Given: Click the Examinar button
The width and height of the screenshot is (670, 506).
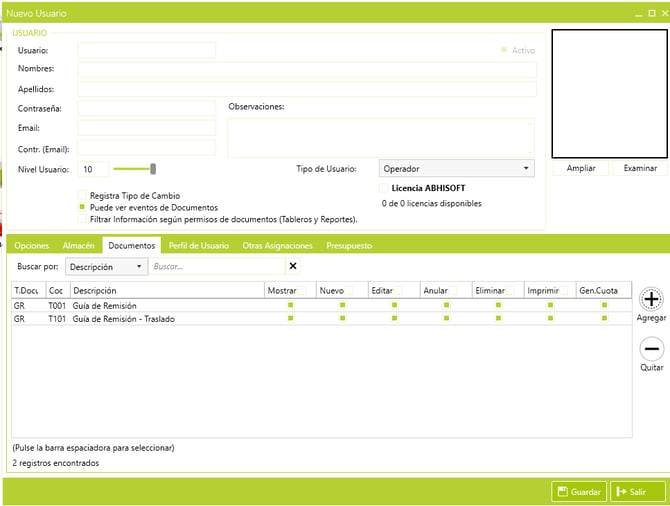Looking at the screenshot, I should [640, 168].
